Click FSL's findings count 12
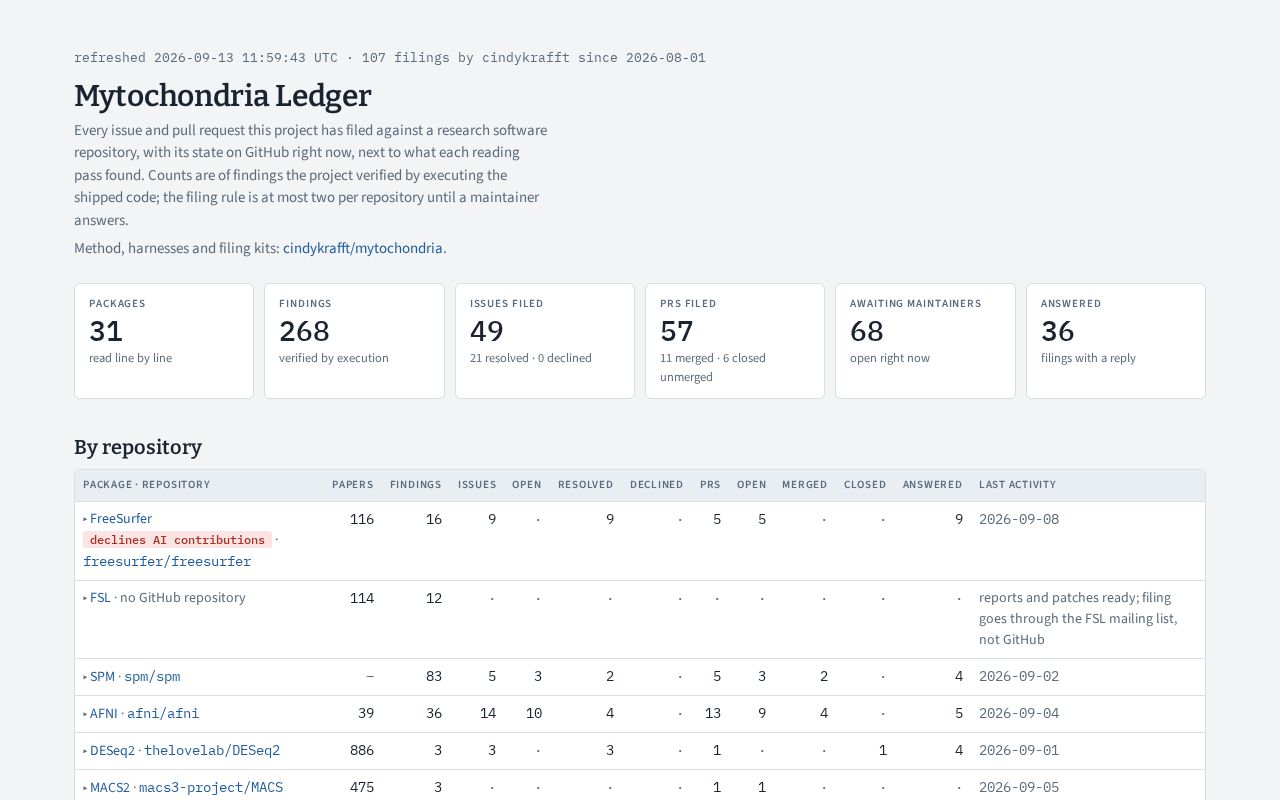Viewport: 1280px width, 800px height. (x=434, y=598)
